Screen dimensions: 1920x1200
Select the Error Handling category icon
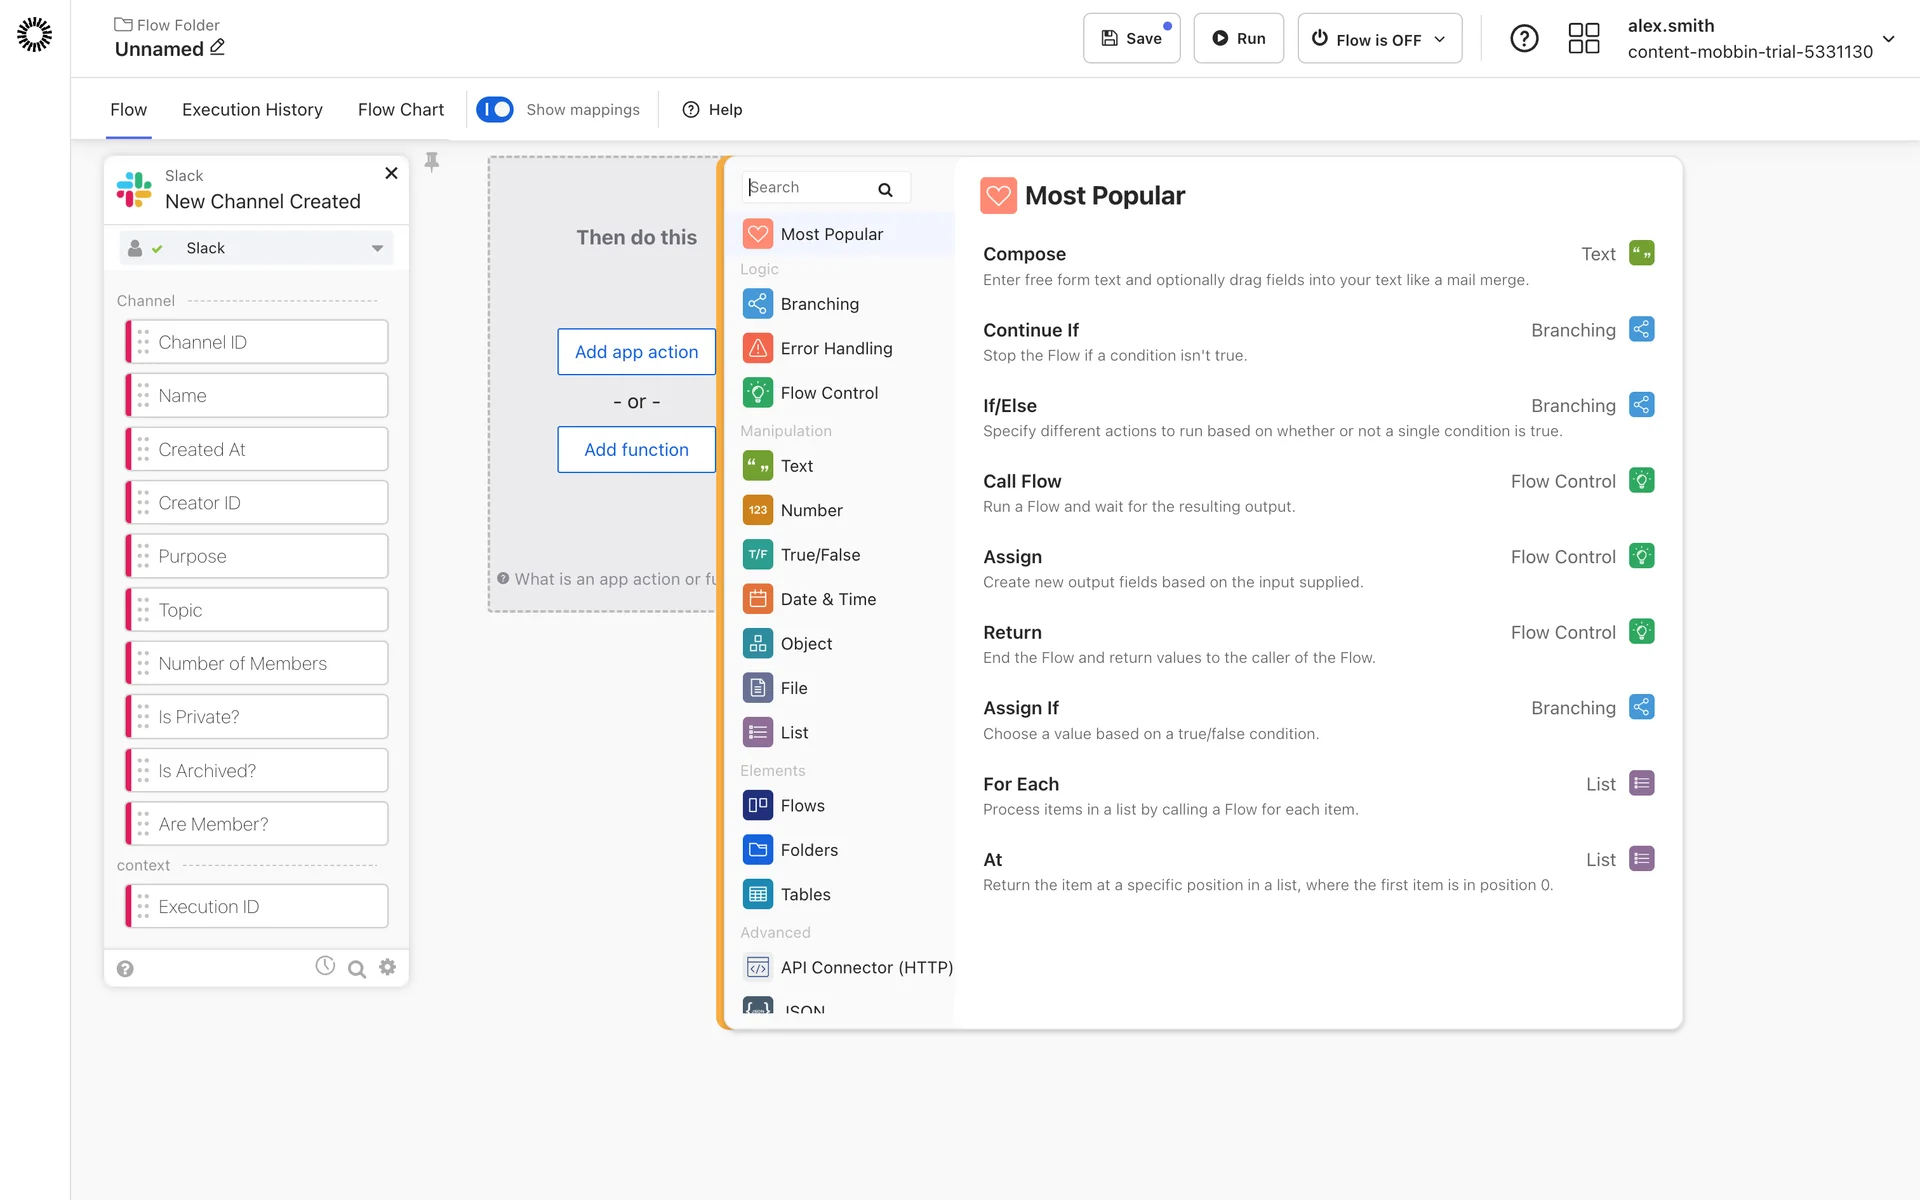click(758, 348)
